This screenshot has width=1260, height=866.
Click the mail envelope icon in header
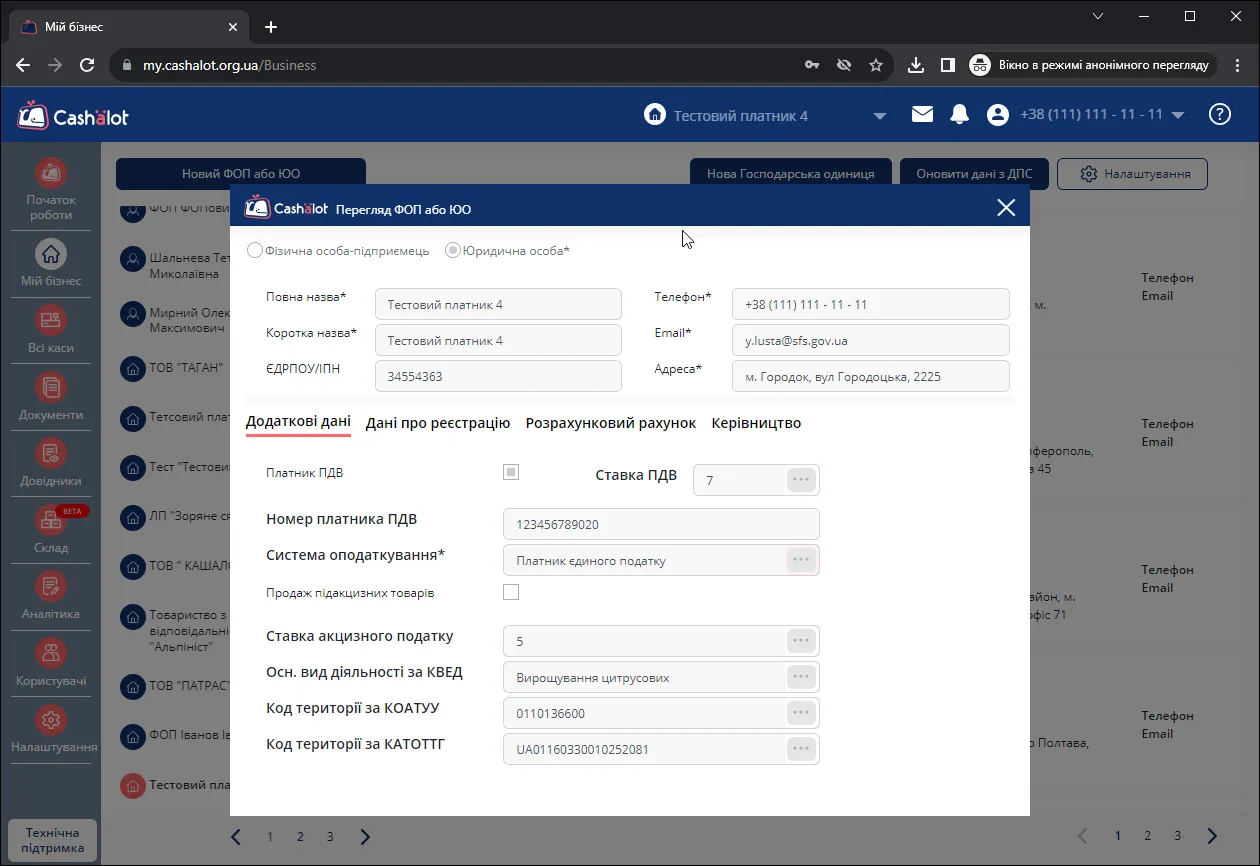922,115
